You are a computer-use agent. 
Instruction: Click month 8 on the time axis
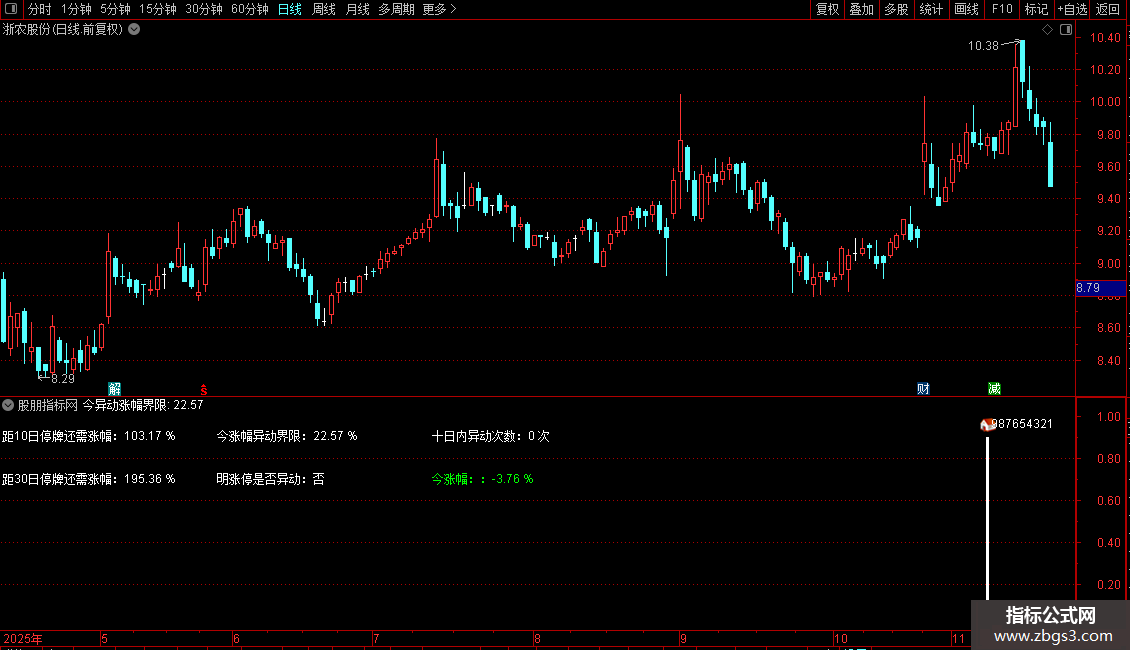[537, 638]
